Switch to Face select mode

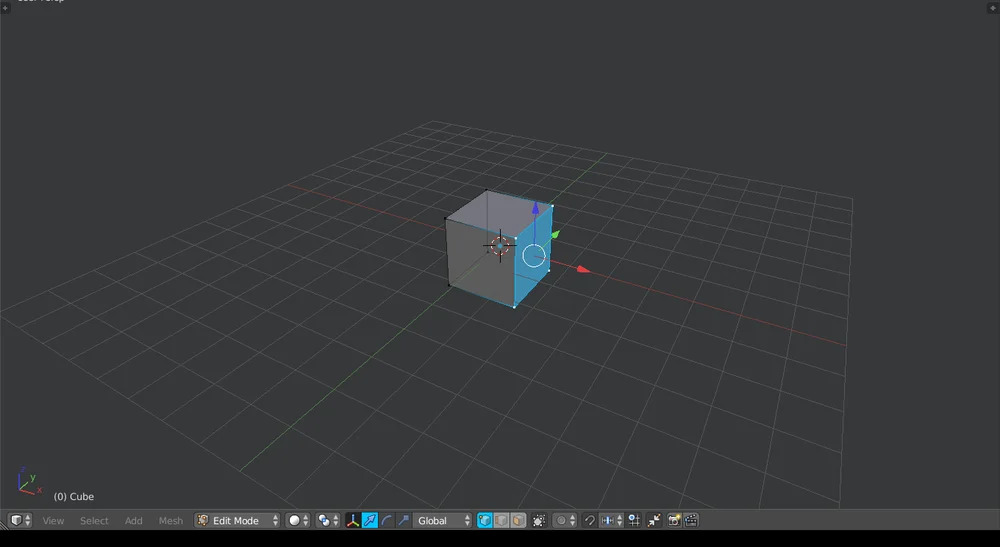tap(517, 521)
